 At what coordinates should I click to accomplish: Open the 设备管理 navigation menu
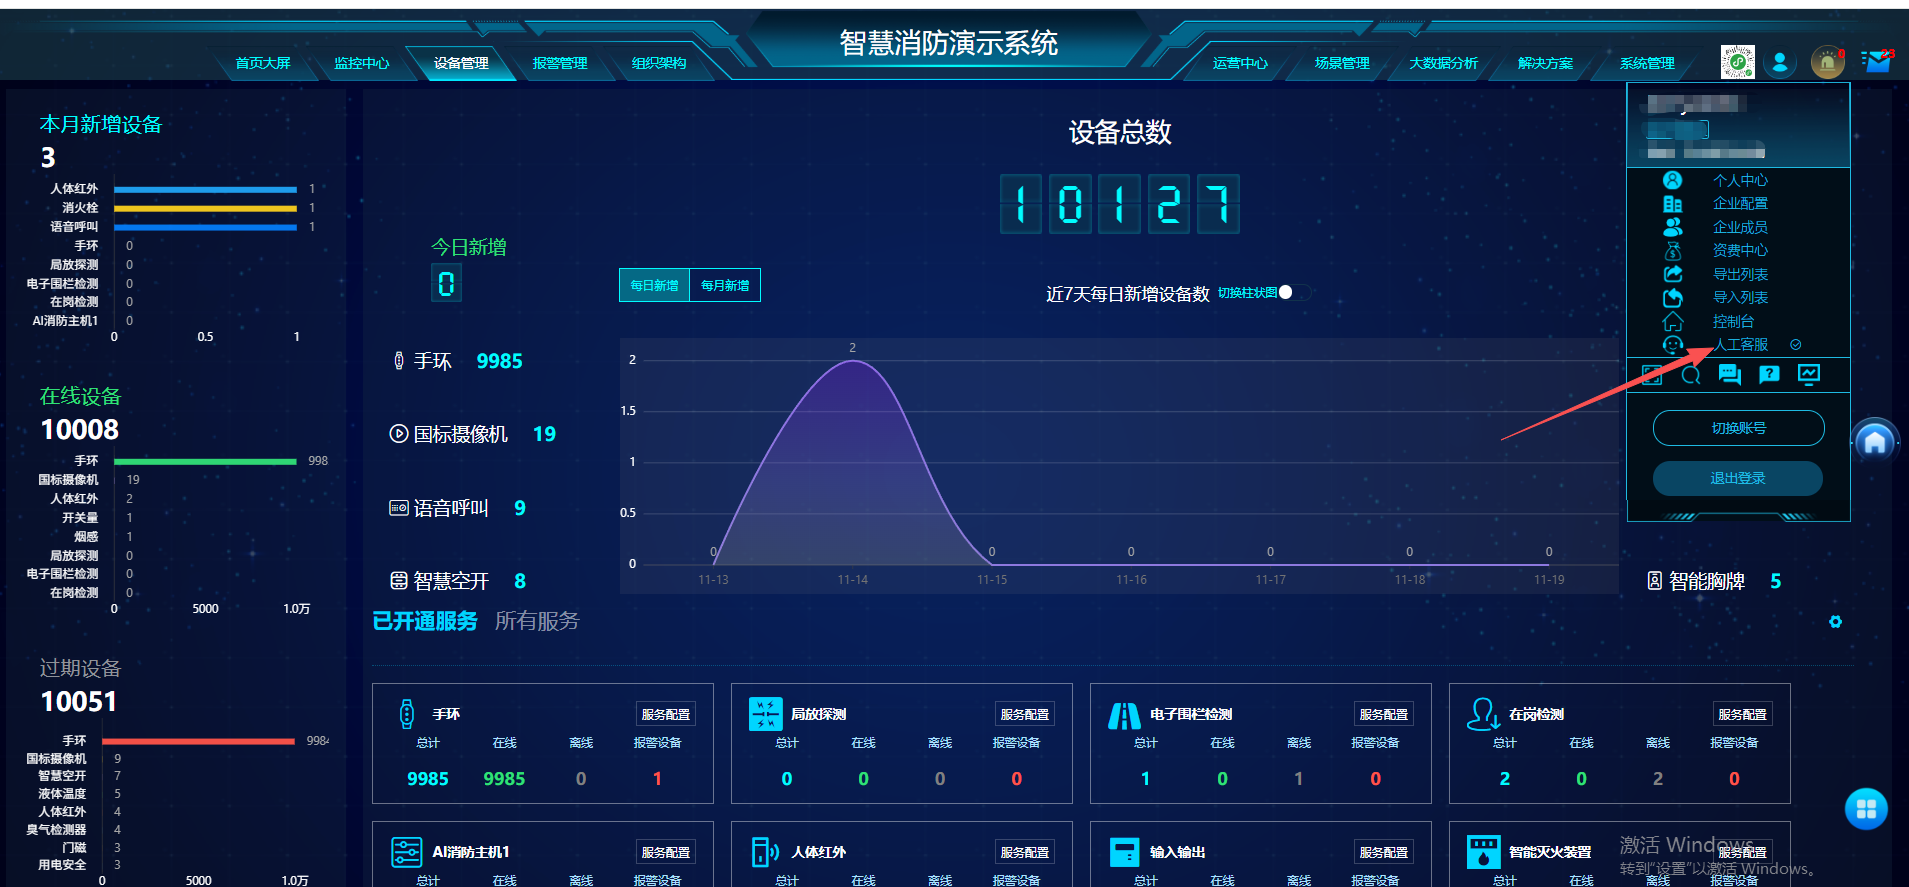(461, 63)
